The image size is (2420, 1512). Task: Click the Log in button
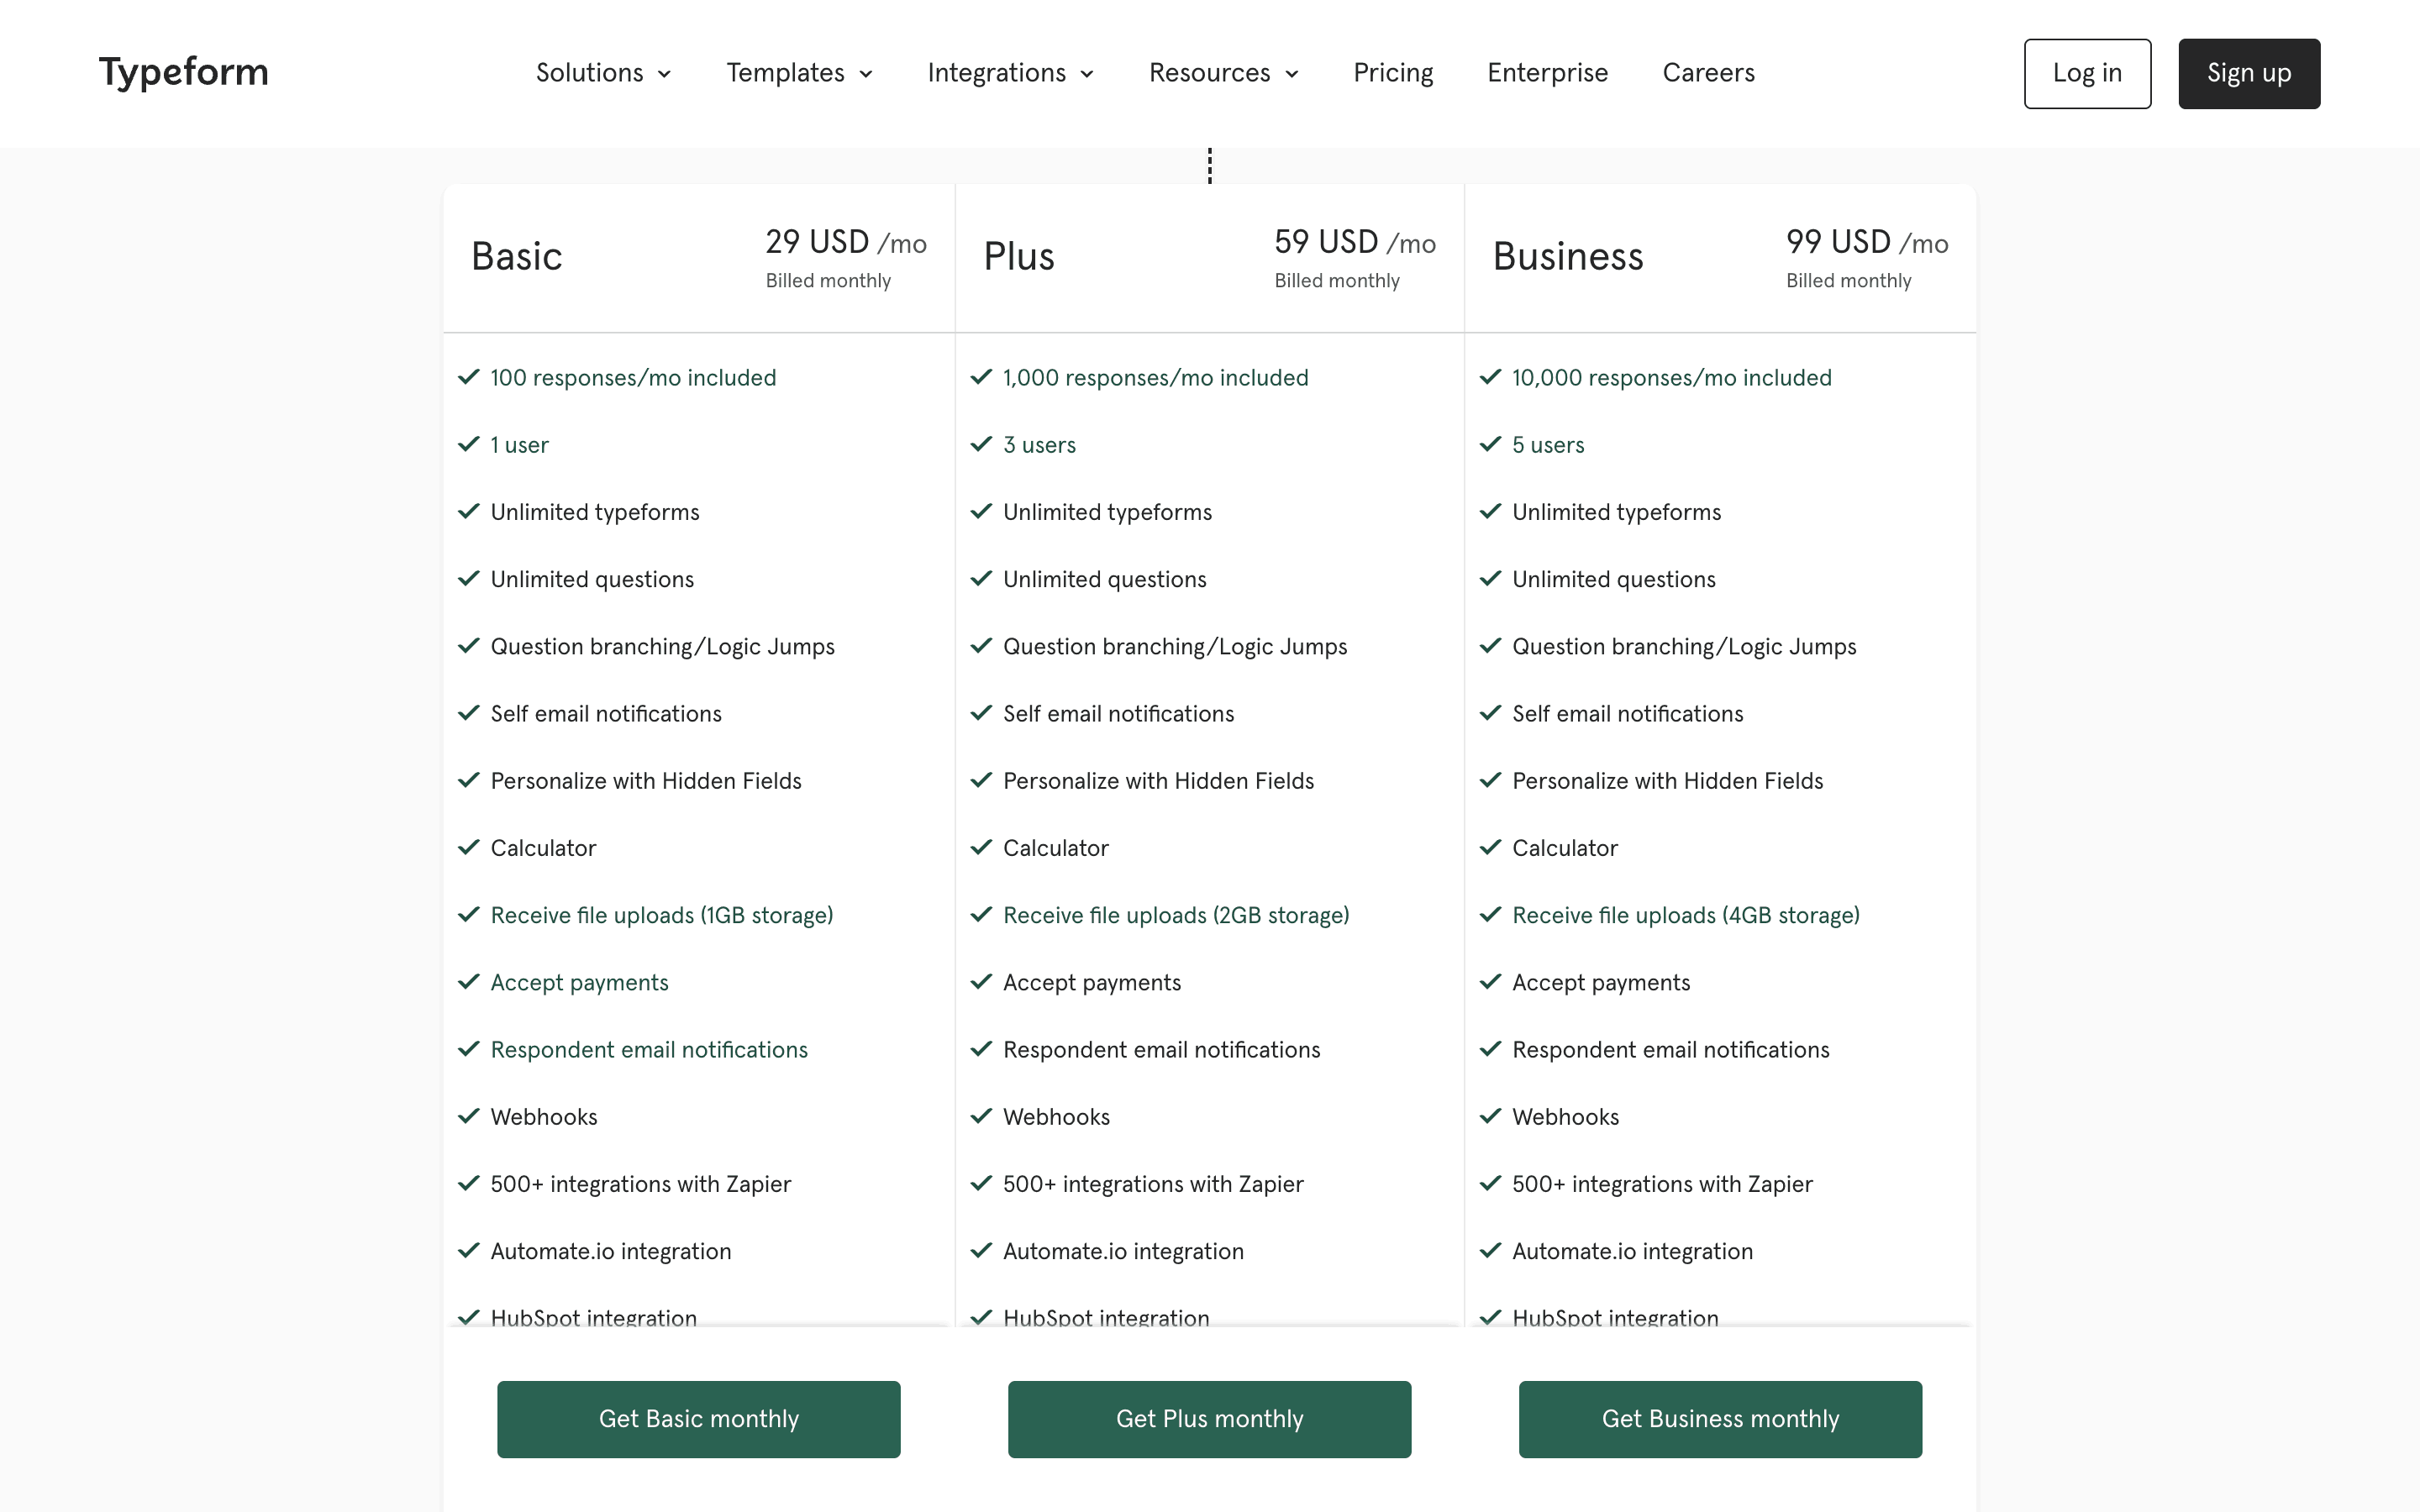click(2087, 73)
